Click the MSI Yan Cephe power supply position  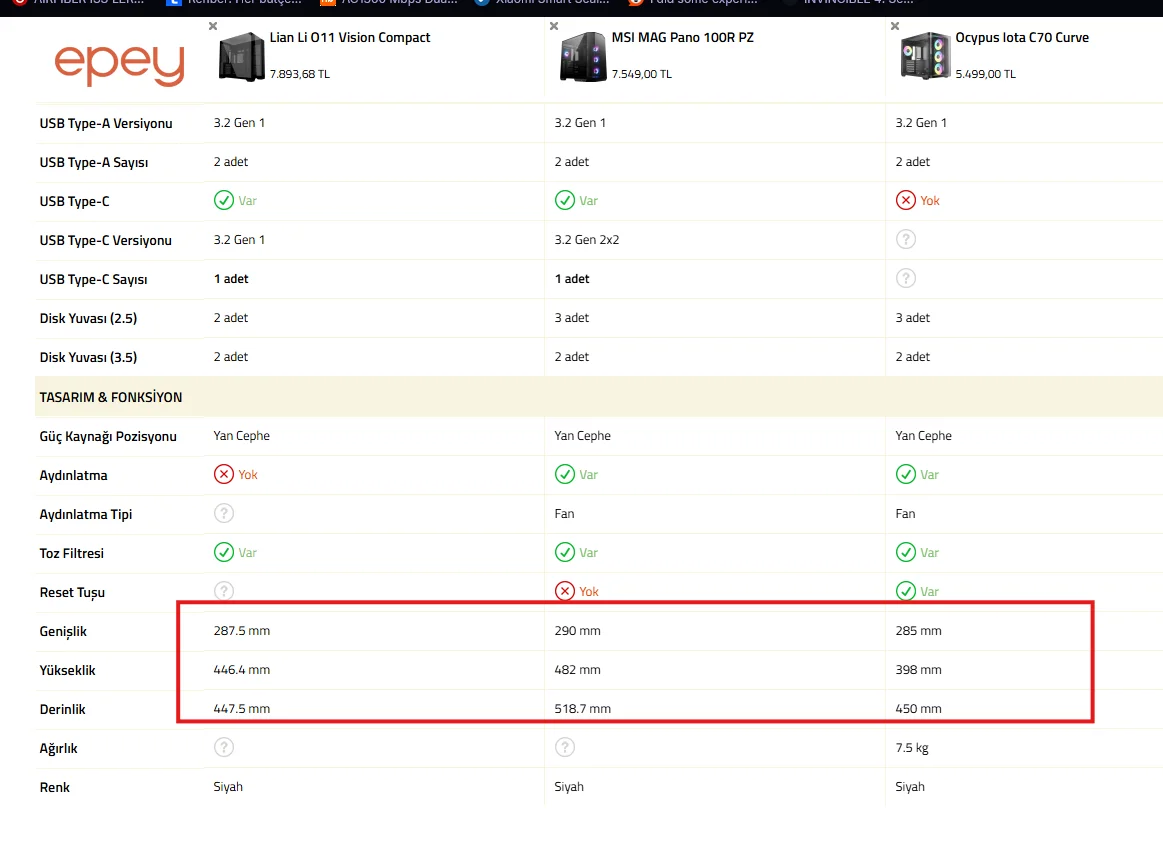pyautogui.click(x=582, y=436)
